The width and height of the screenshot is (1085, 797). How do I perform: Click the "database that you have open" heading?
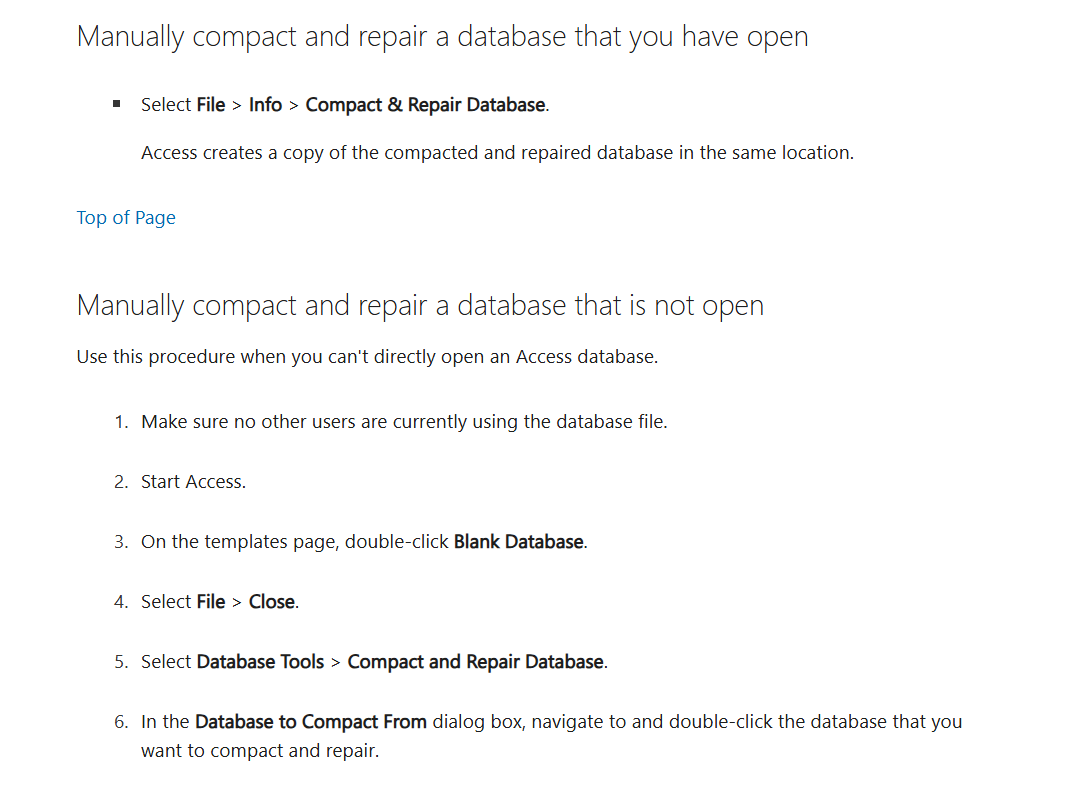(442, 37)
